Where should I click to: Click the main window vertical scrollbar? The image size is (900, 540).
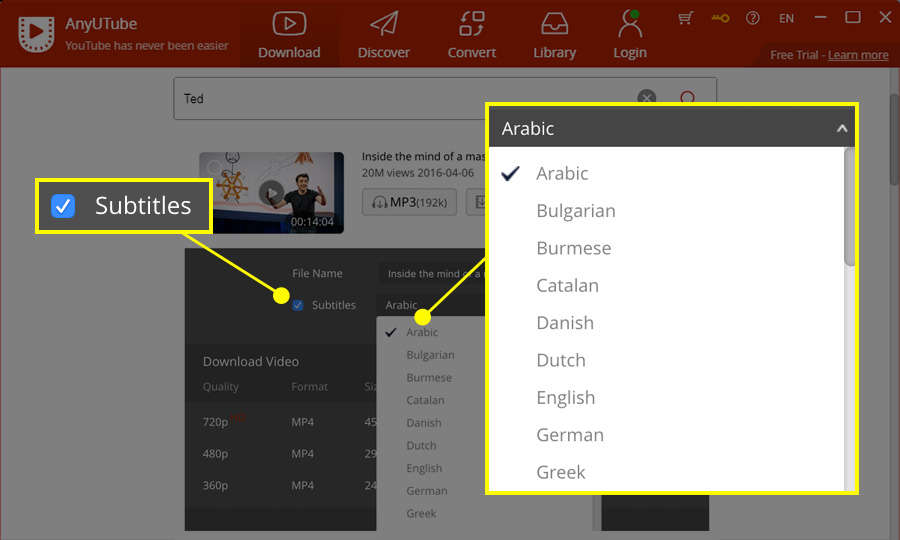point(894,141)
